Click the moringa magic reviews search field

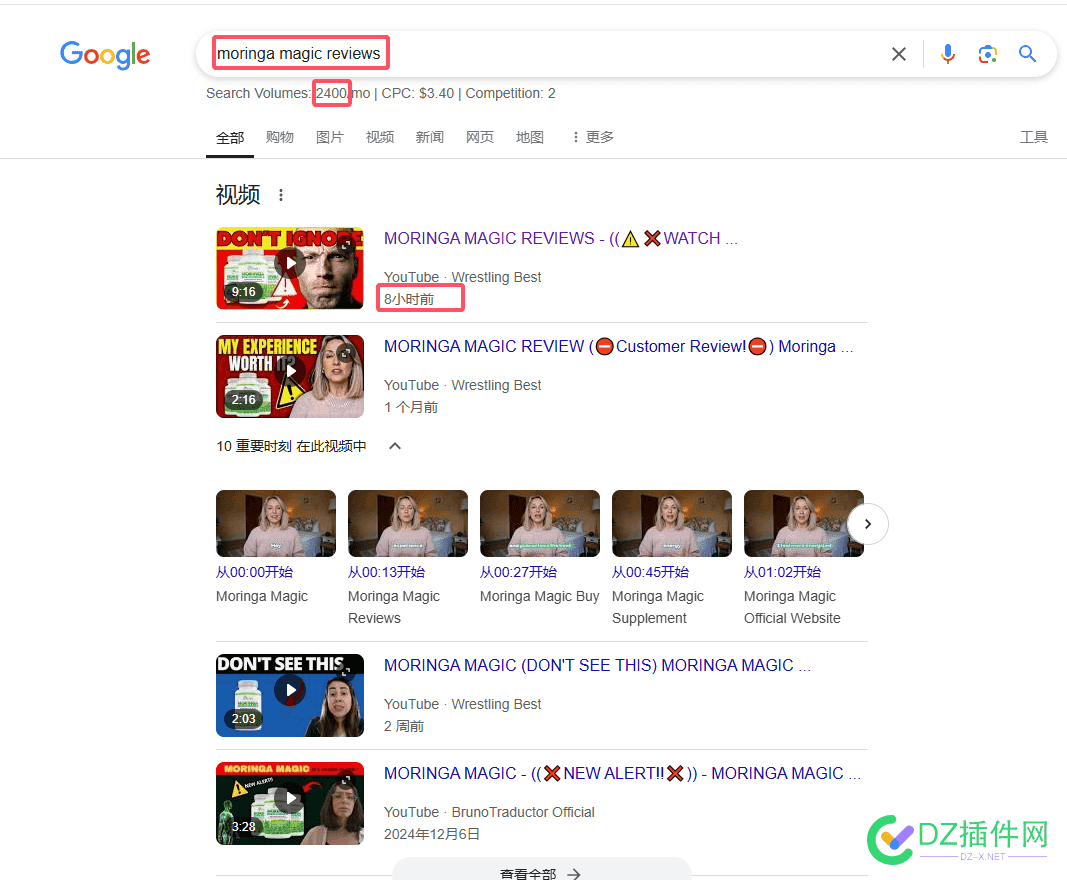click(531, 54)
